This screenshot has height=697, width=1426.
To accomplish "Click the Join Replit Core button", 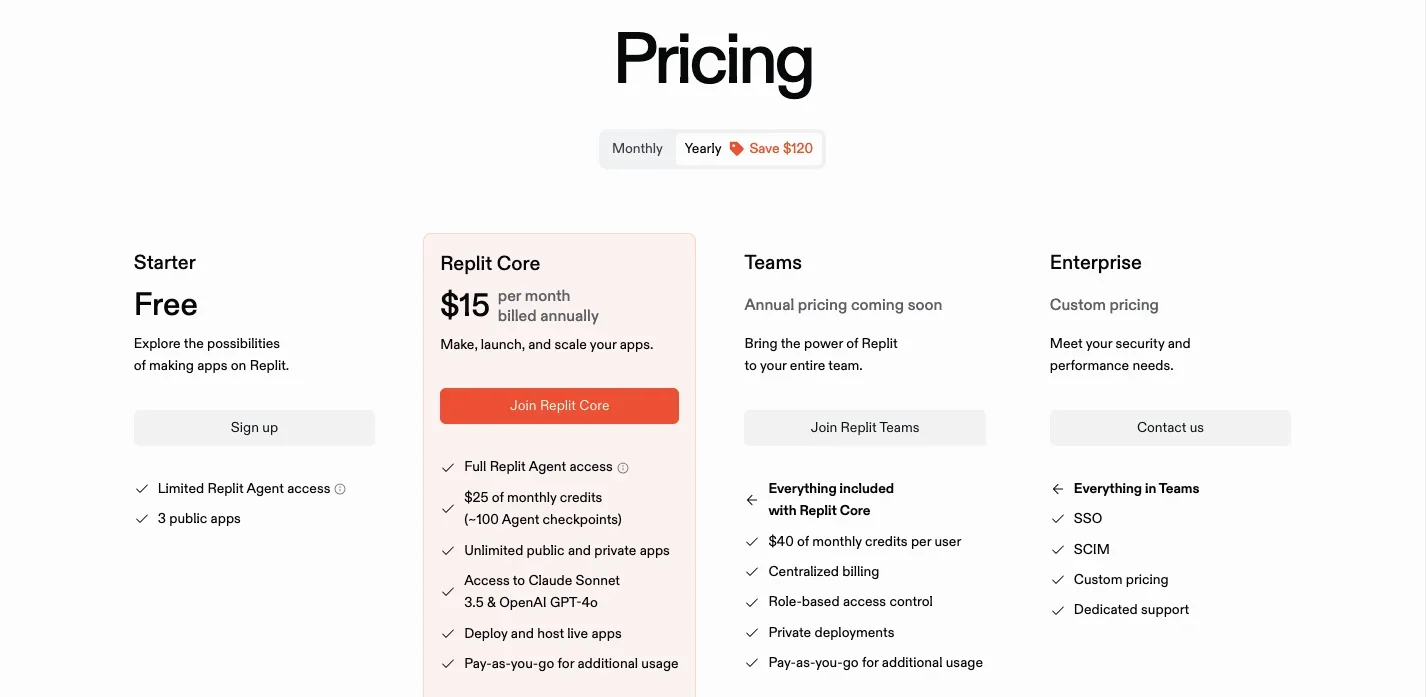I will tap(559, 405).
